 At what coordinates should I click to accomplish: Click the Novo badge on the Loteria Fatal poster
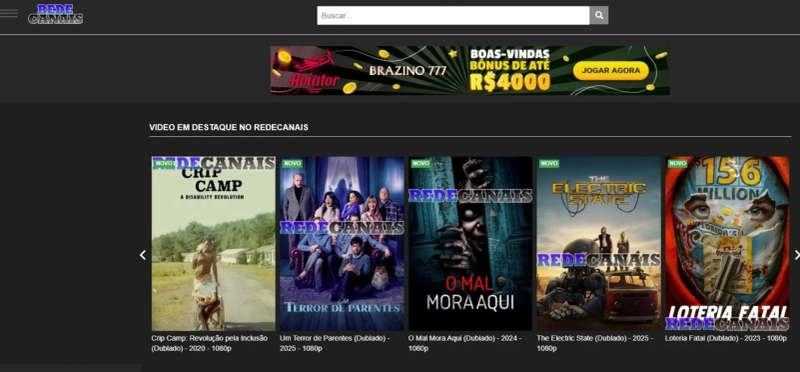pos(678,164)
